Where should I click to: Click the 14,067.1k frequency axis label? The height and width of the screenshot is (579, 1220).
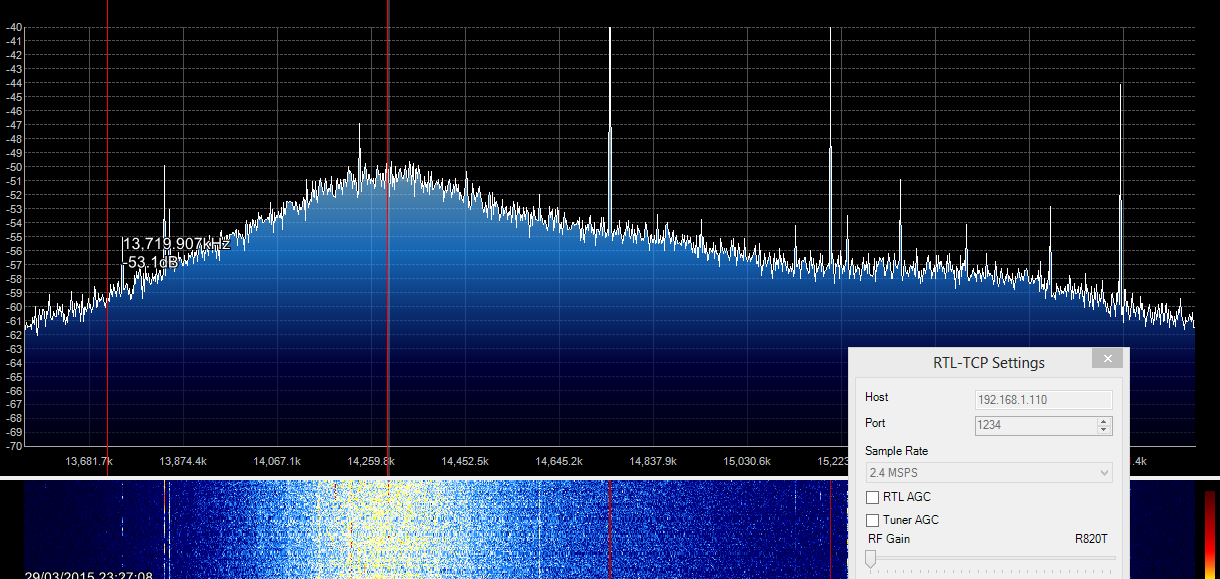point(277,461)
